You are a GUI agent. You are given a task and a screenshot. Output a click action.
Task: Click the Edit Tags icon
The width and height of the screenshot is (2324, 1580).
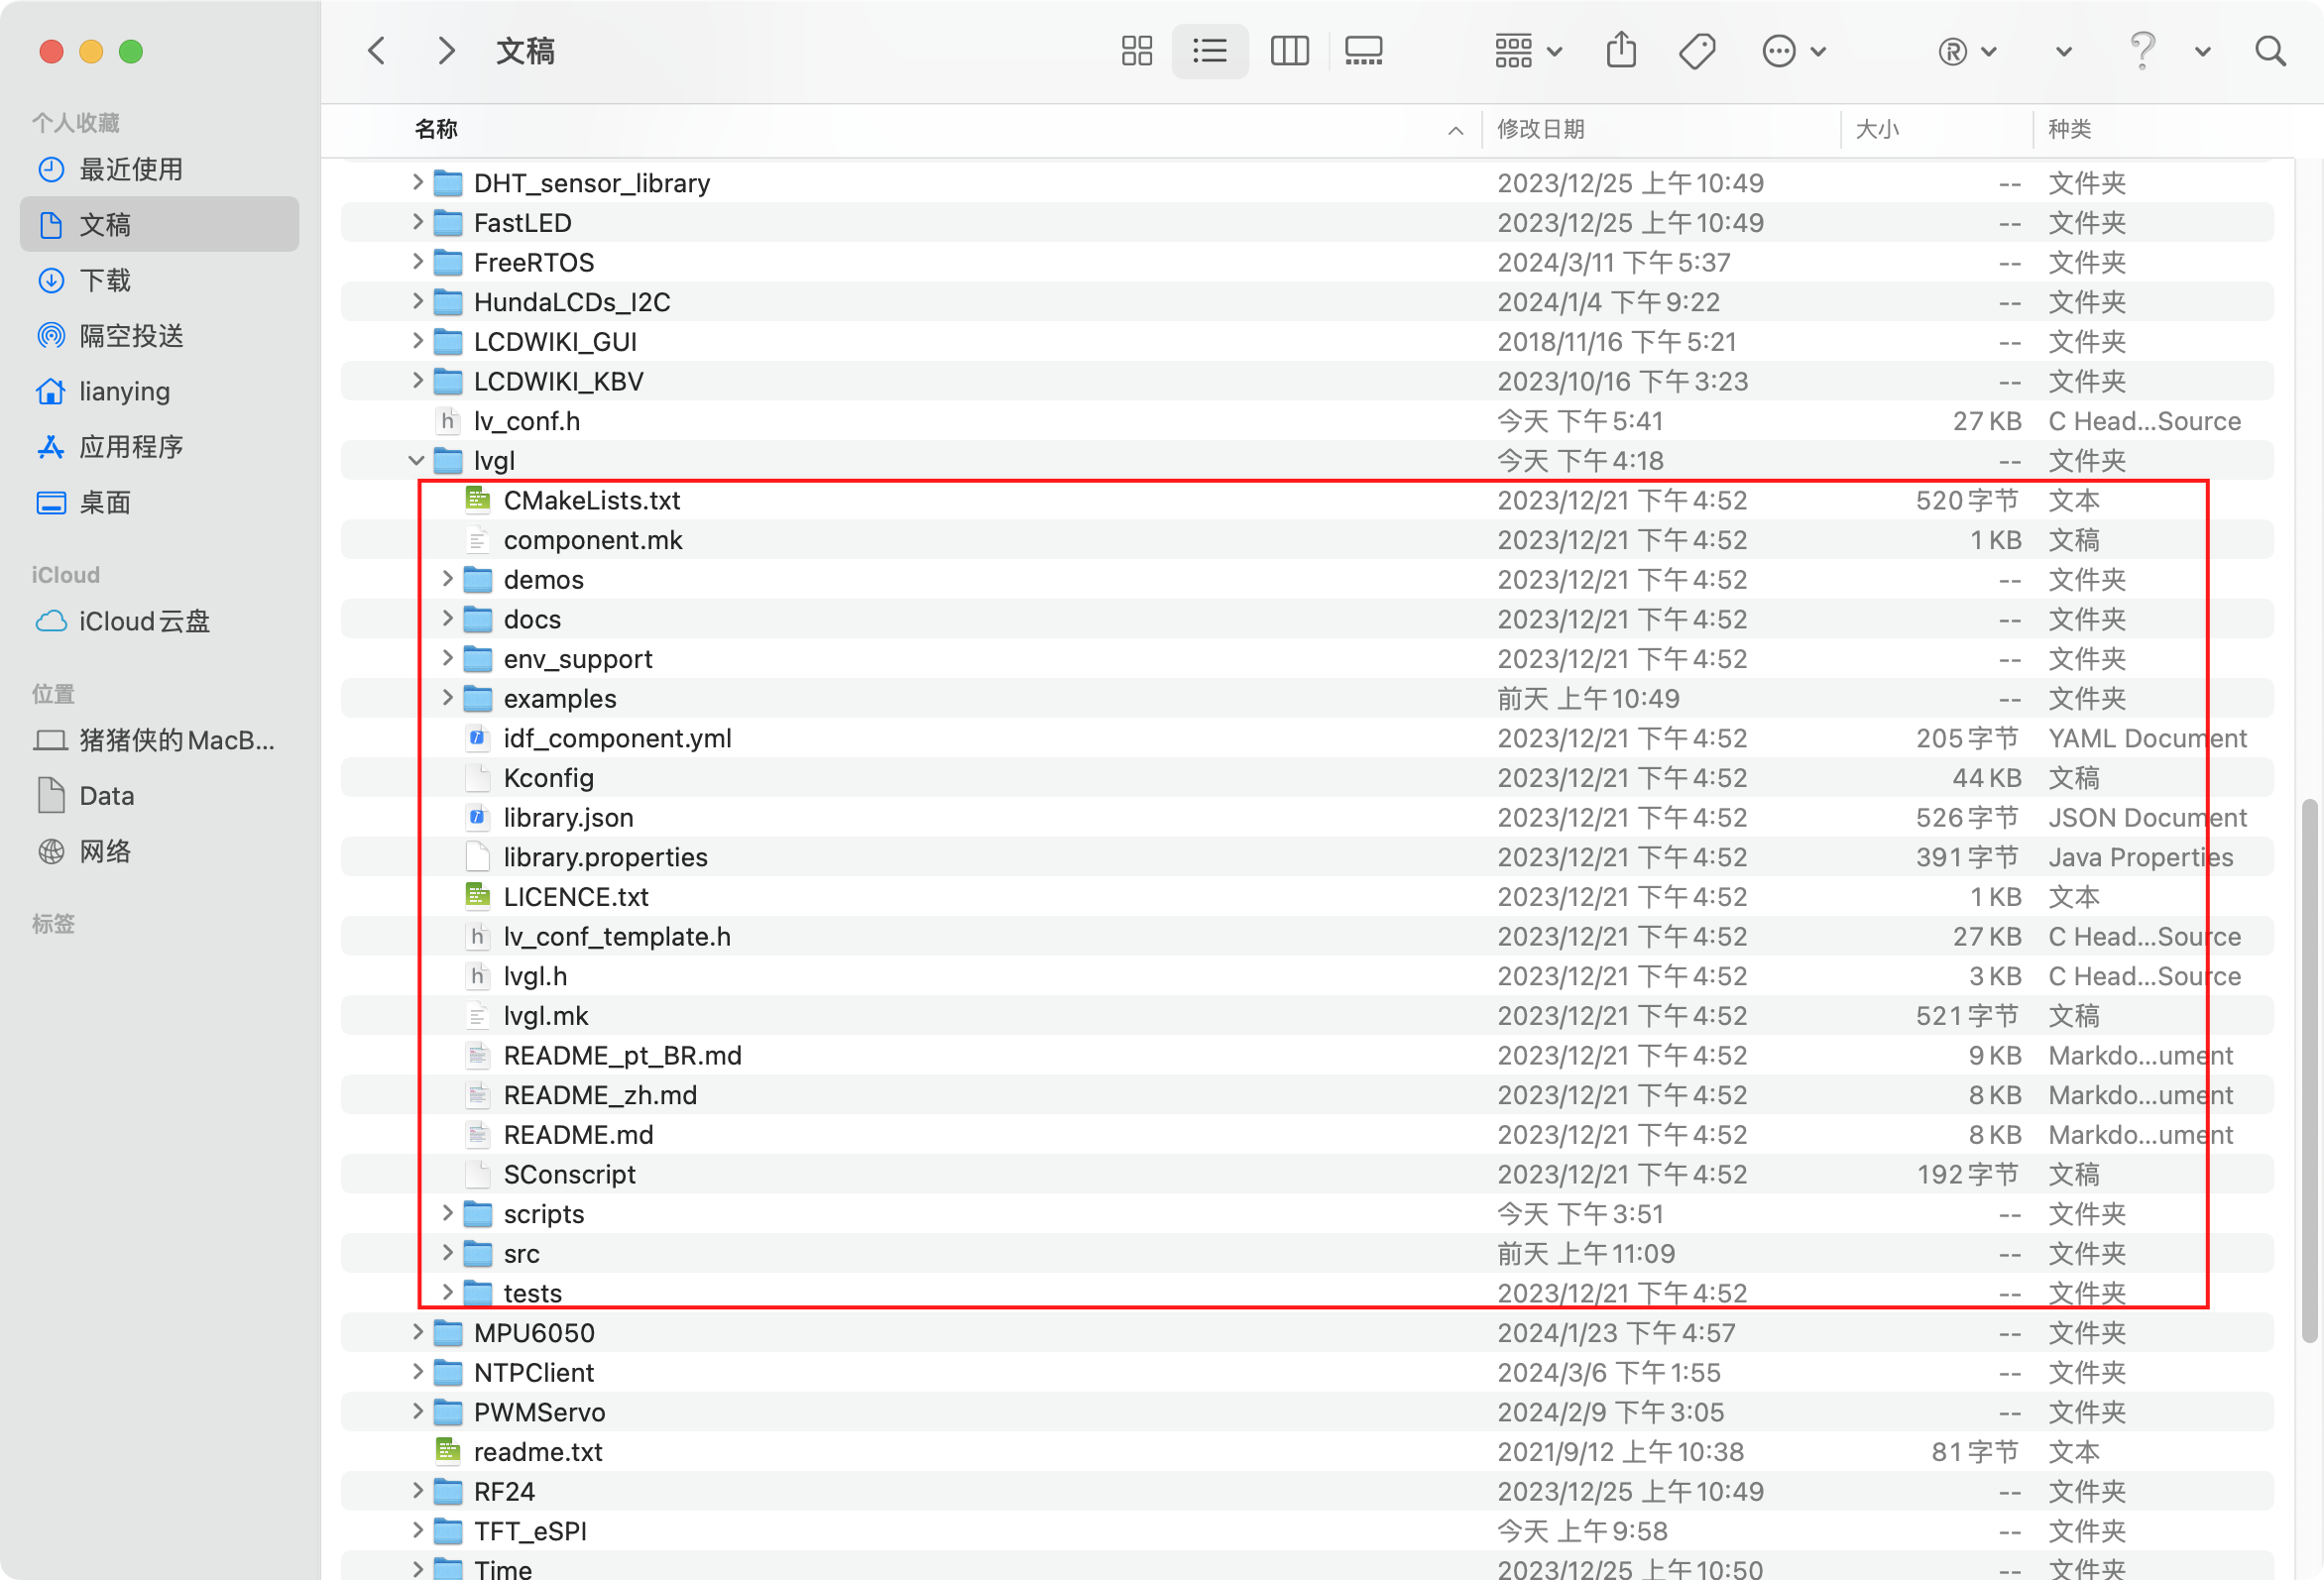click(x=1697, y=51)
